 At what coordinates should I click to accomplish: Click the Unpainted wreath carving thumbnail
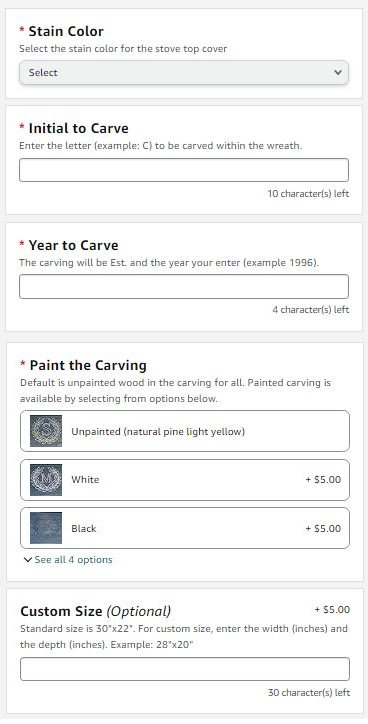pyautogui.click(x=46, y=431)
